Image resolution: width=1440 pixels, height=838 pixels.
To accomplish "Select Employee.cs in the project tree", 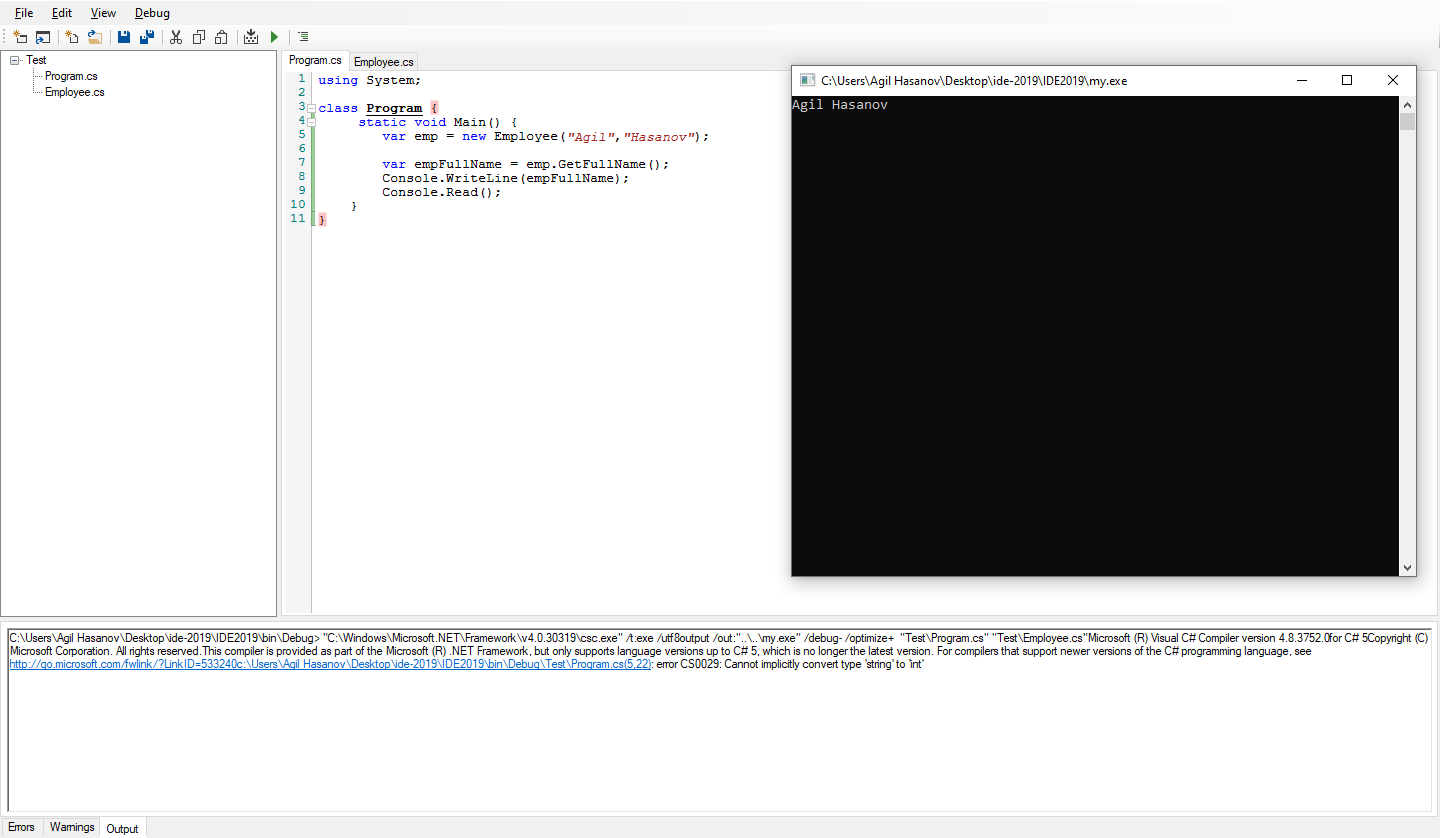I will [x=75, y=92].
